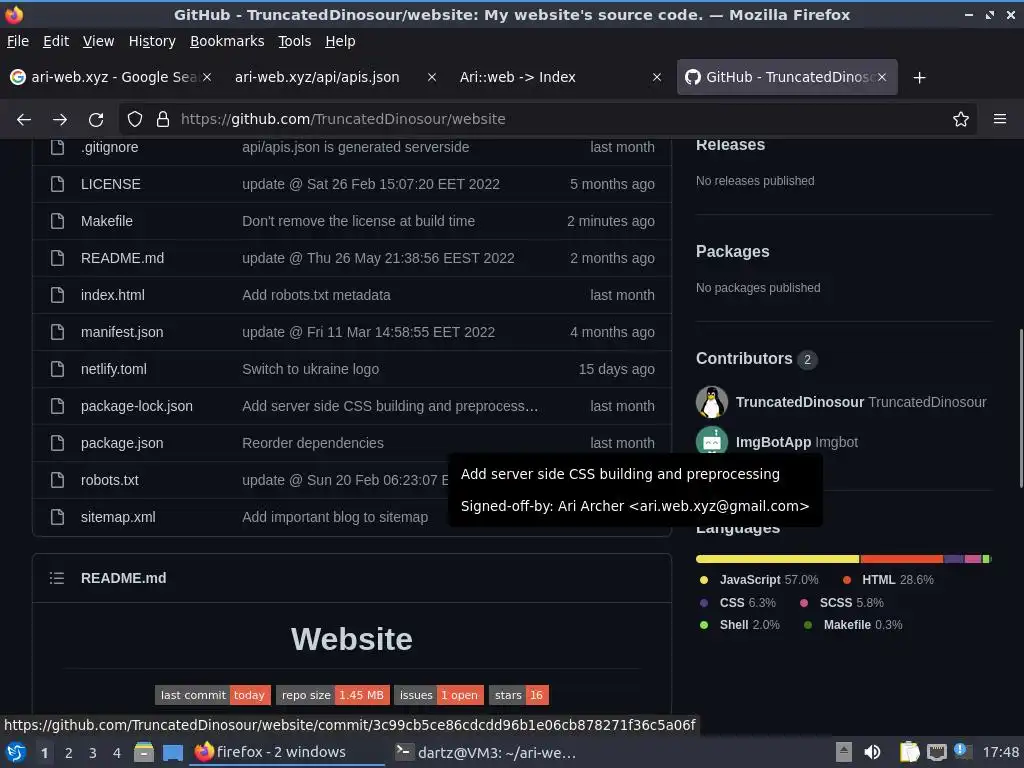Open the Bookmarks menu
1024x768 pixels.
point(227,41)
